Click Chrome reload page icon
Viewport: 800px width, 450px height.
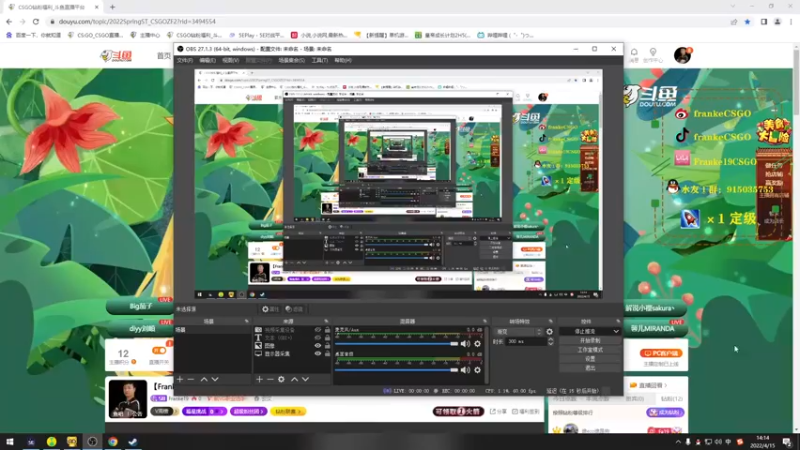[x=36, y=21]
